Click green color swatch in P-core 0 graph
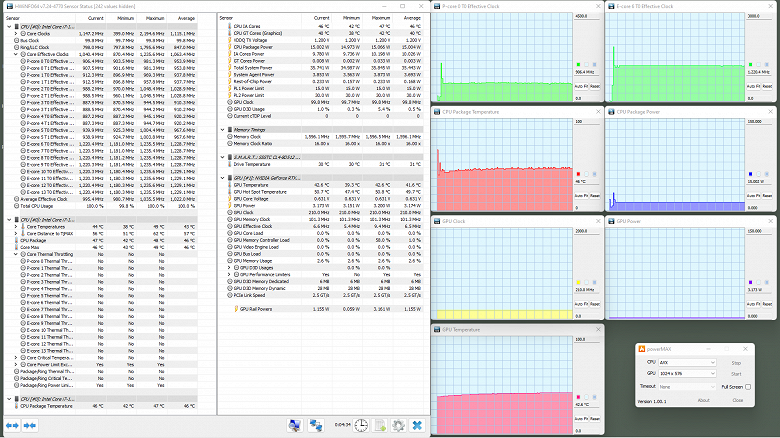 point(578,65)
